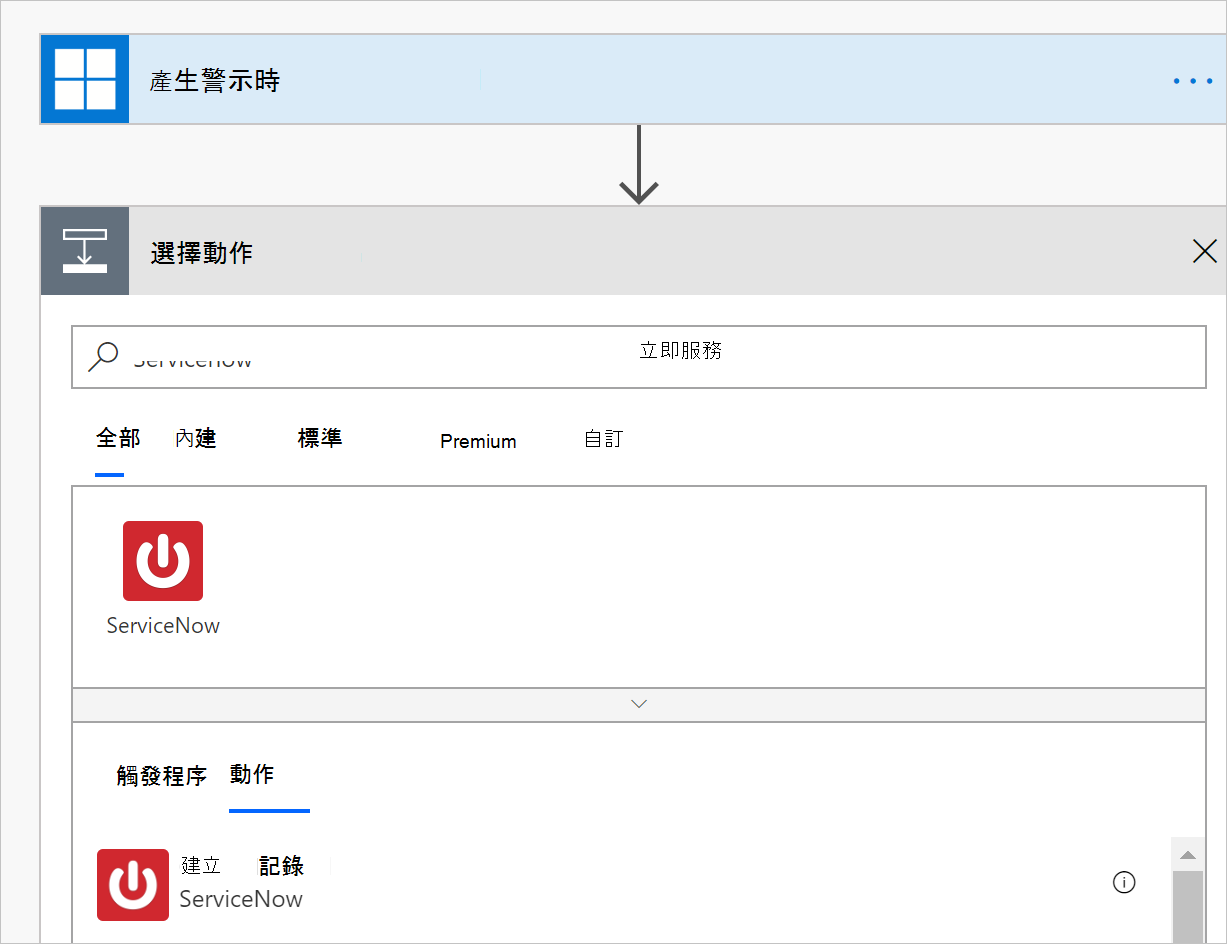1227x944 pixels.
Task: Open the info icon next to 建立記錄
Action: tap(1124, 882)
